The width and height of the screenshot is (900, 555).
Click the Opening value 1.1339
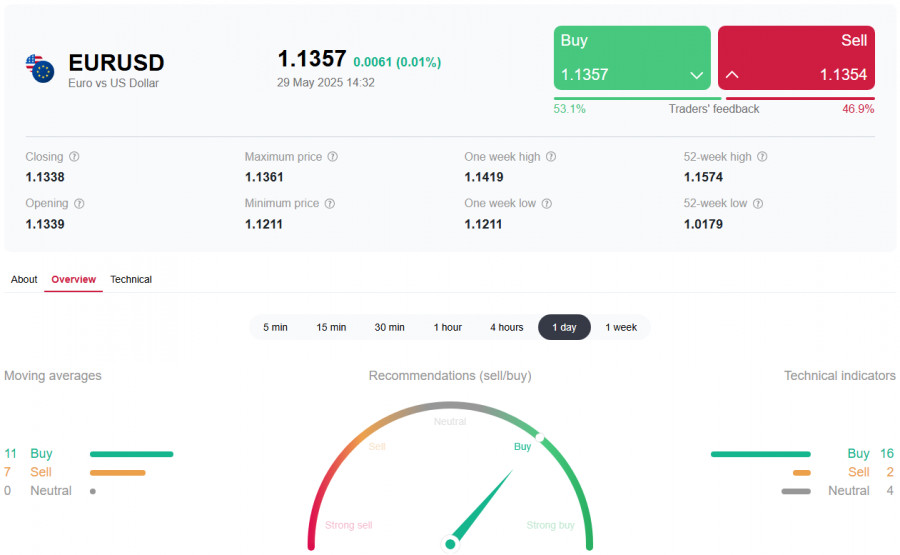click(45, 224)
